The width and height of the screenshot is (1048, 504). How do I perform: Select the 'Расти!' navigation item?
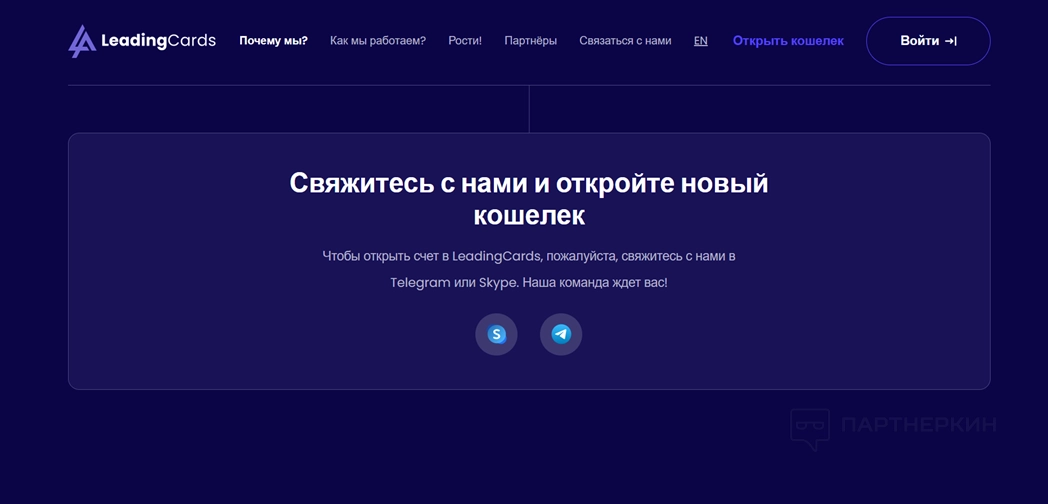465,41
